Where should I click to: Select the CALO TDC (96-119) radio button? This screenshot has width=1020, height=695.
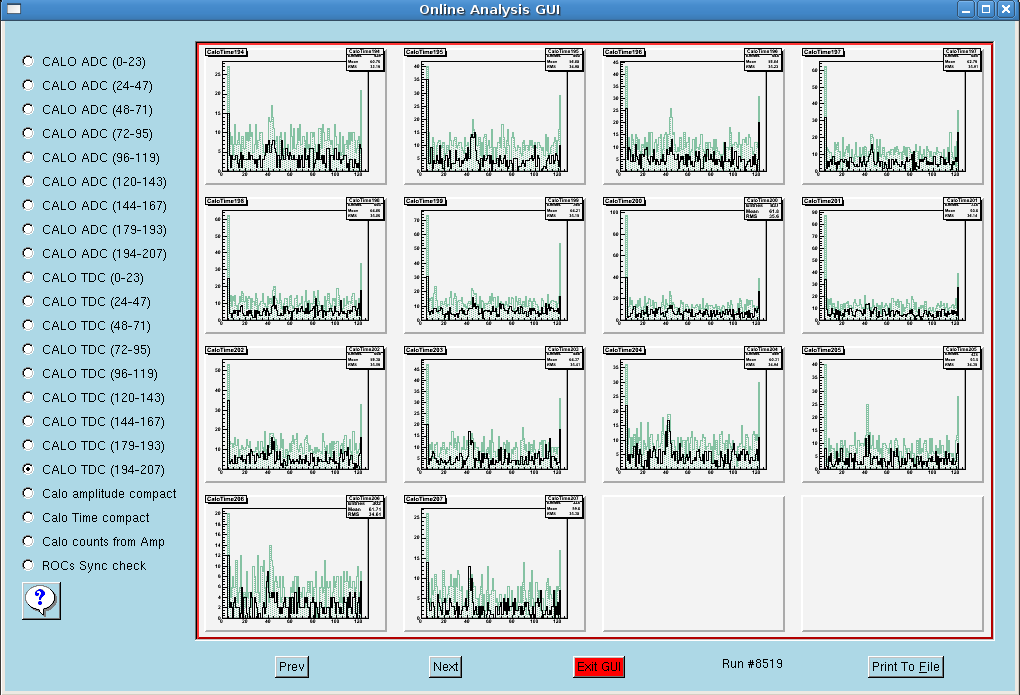coord(28,374)
